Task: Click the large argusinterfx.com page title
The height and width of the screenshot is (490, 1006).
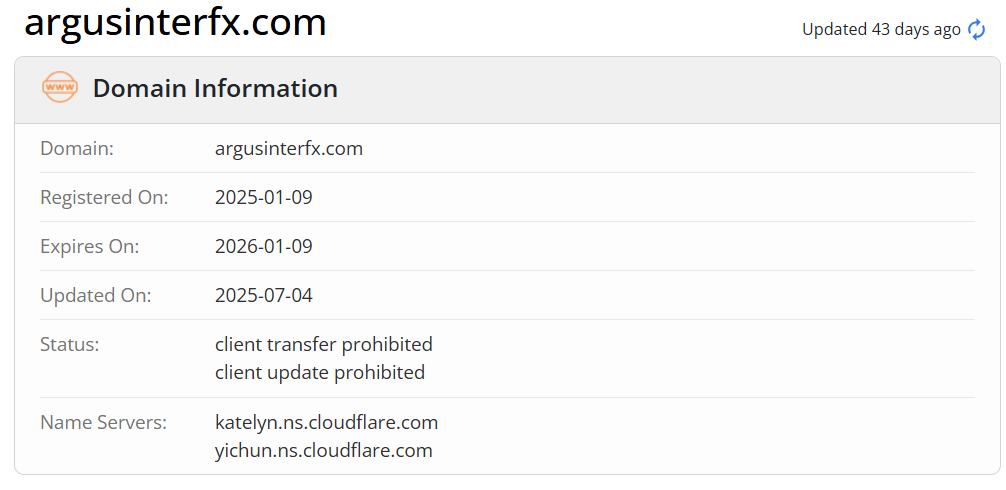Action: [175, 22]
